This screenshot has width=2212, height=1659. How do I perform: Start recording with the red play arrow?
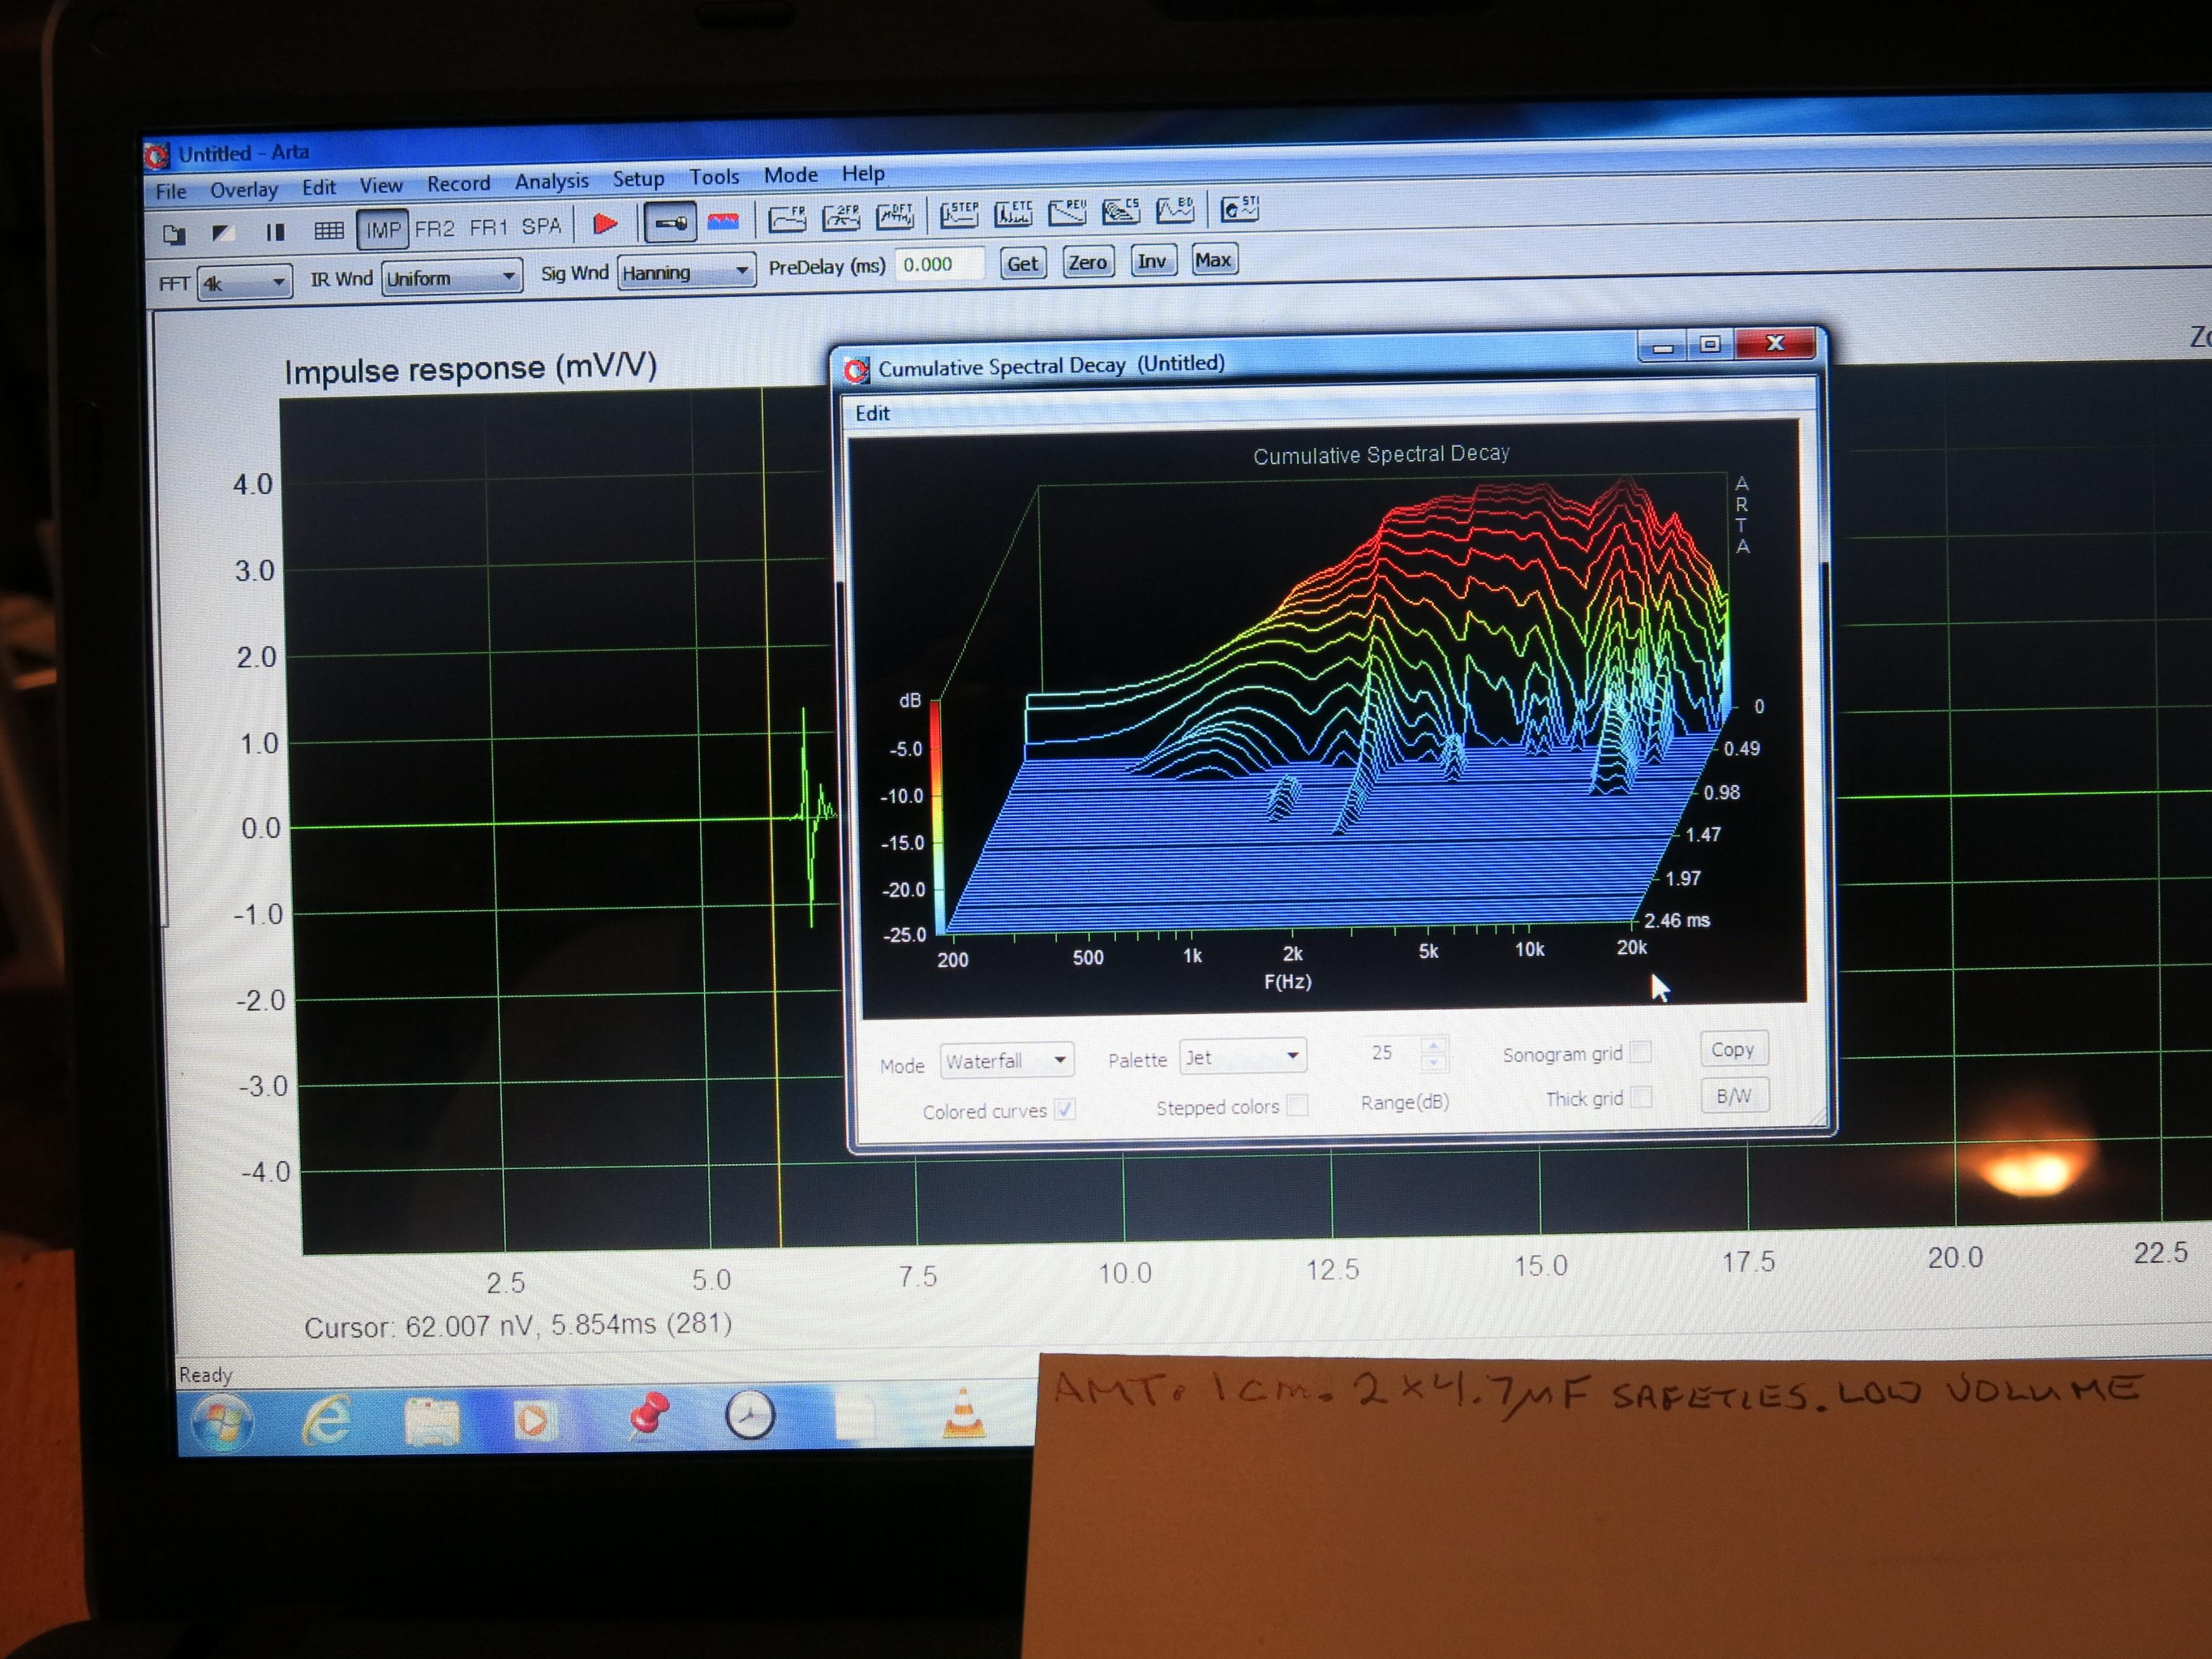[604, 224]
